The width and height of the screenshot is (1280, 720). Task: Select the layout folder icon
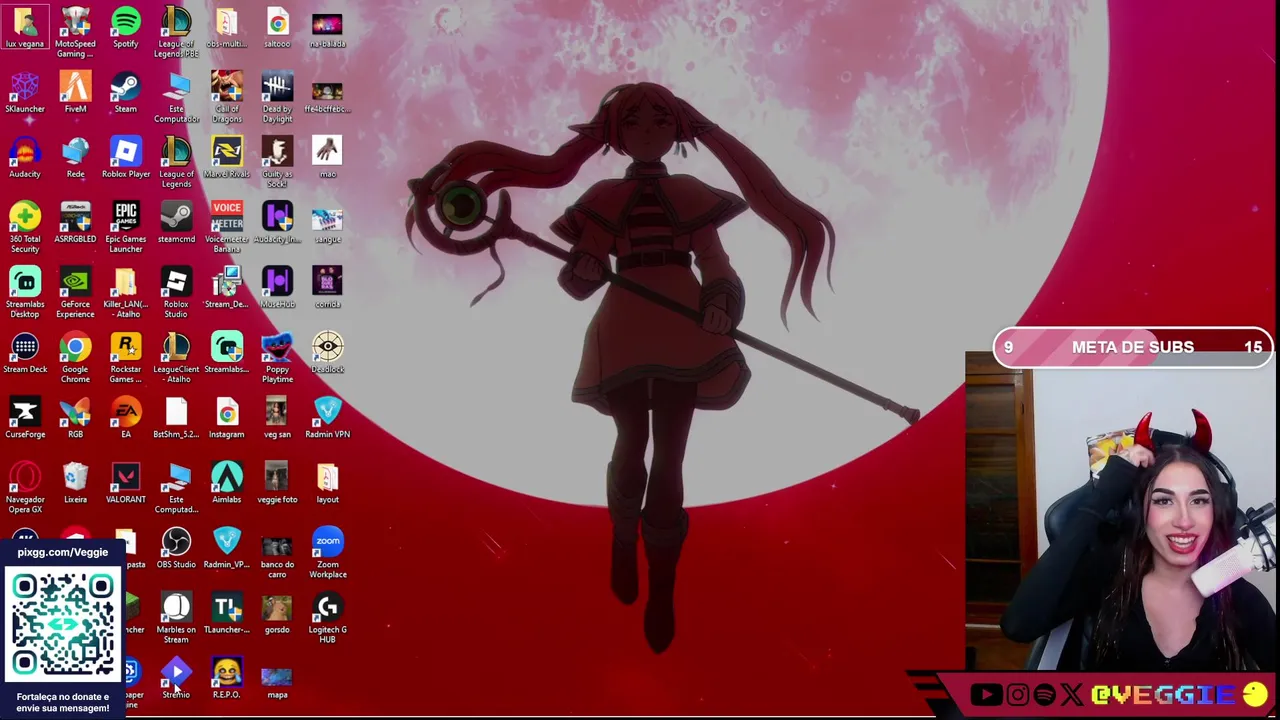(327, 483)
